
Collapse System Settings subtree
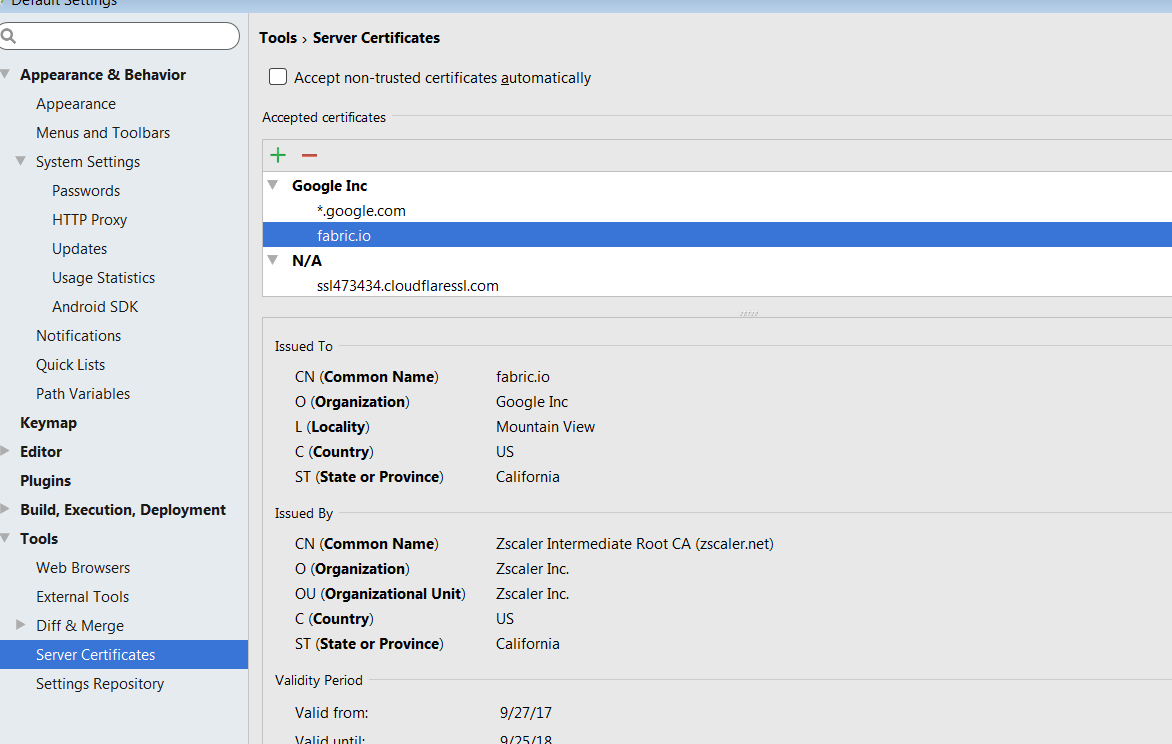(x=21, y=161)
